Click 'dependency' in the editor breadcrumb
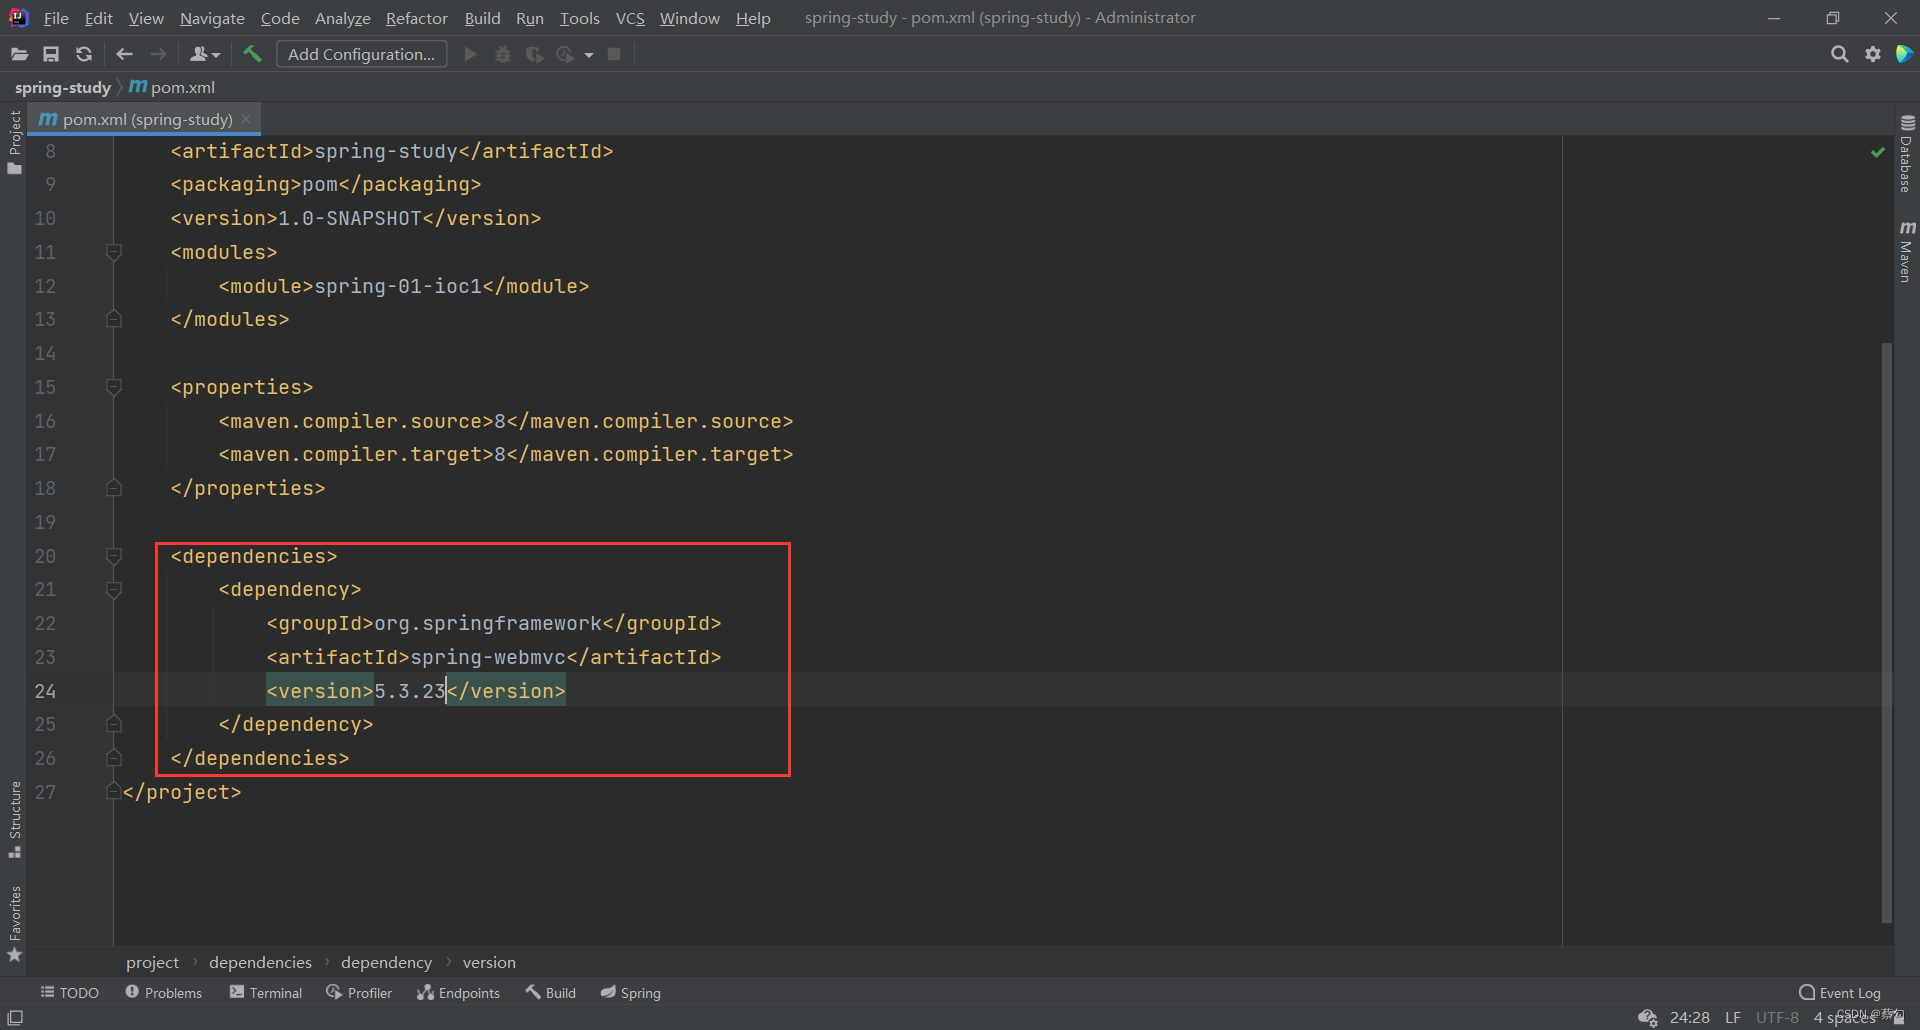The width and height of the screenshot is (1920, 1030). (x=386, y=962)
